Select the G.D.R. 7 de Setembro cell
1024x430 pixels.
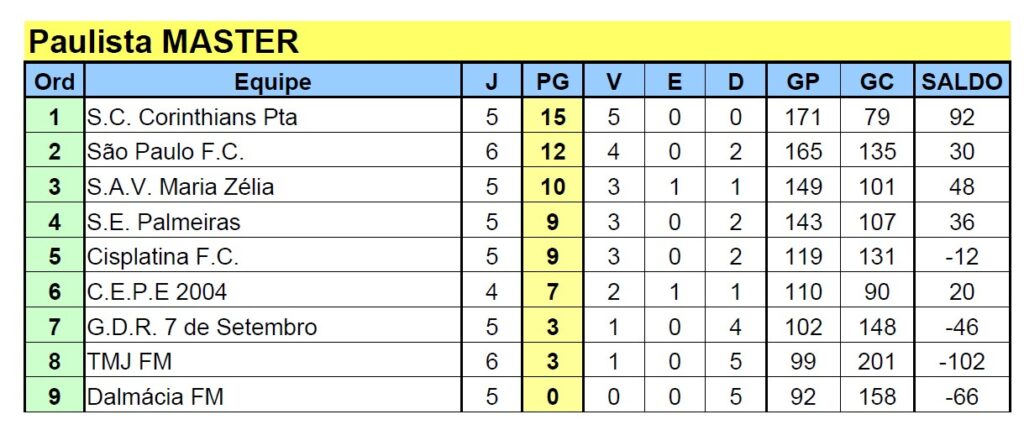202,327
